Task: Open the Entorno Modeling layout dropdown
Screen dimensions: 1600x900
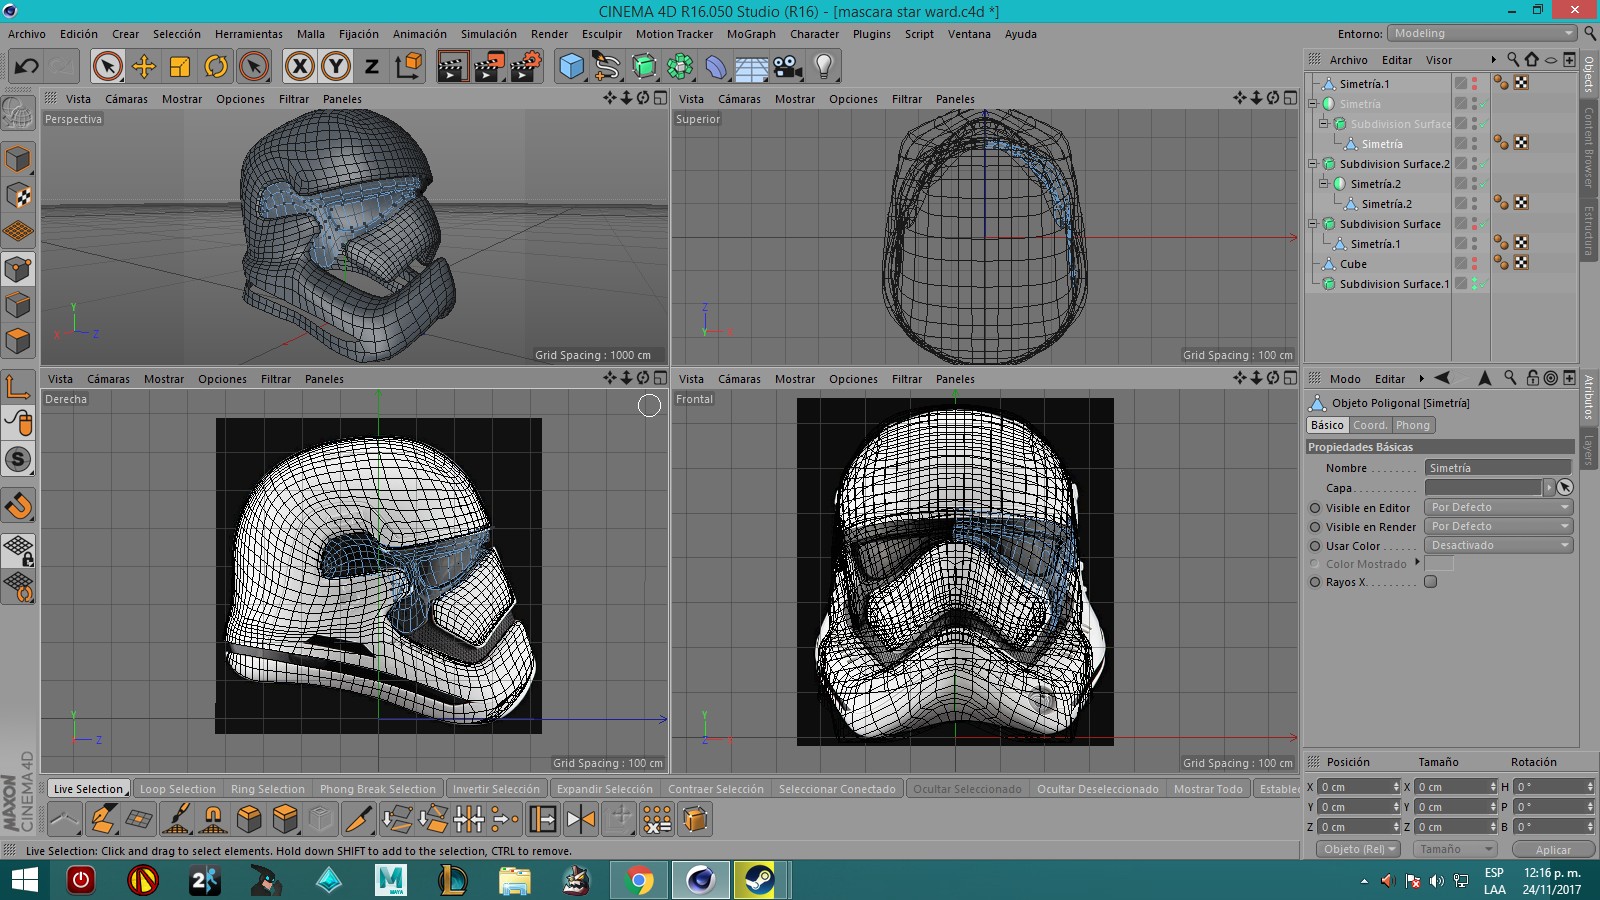Action: coord(1483,33)
